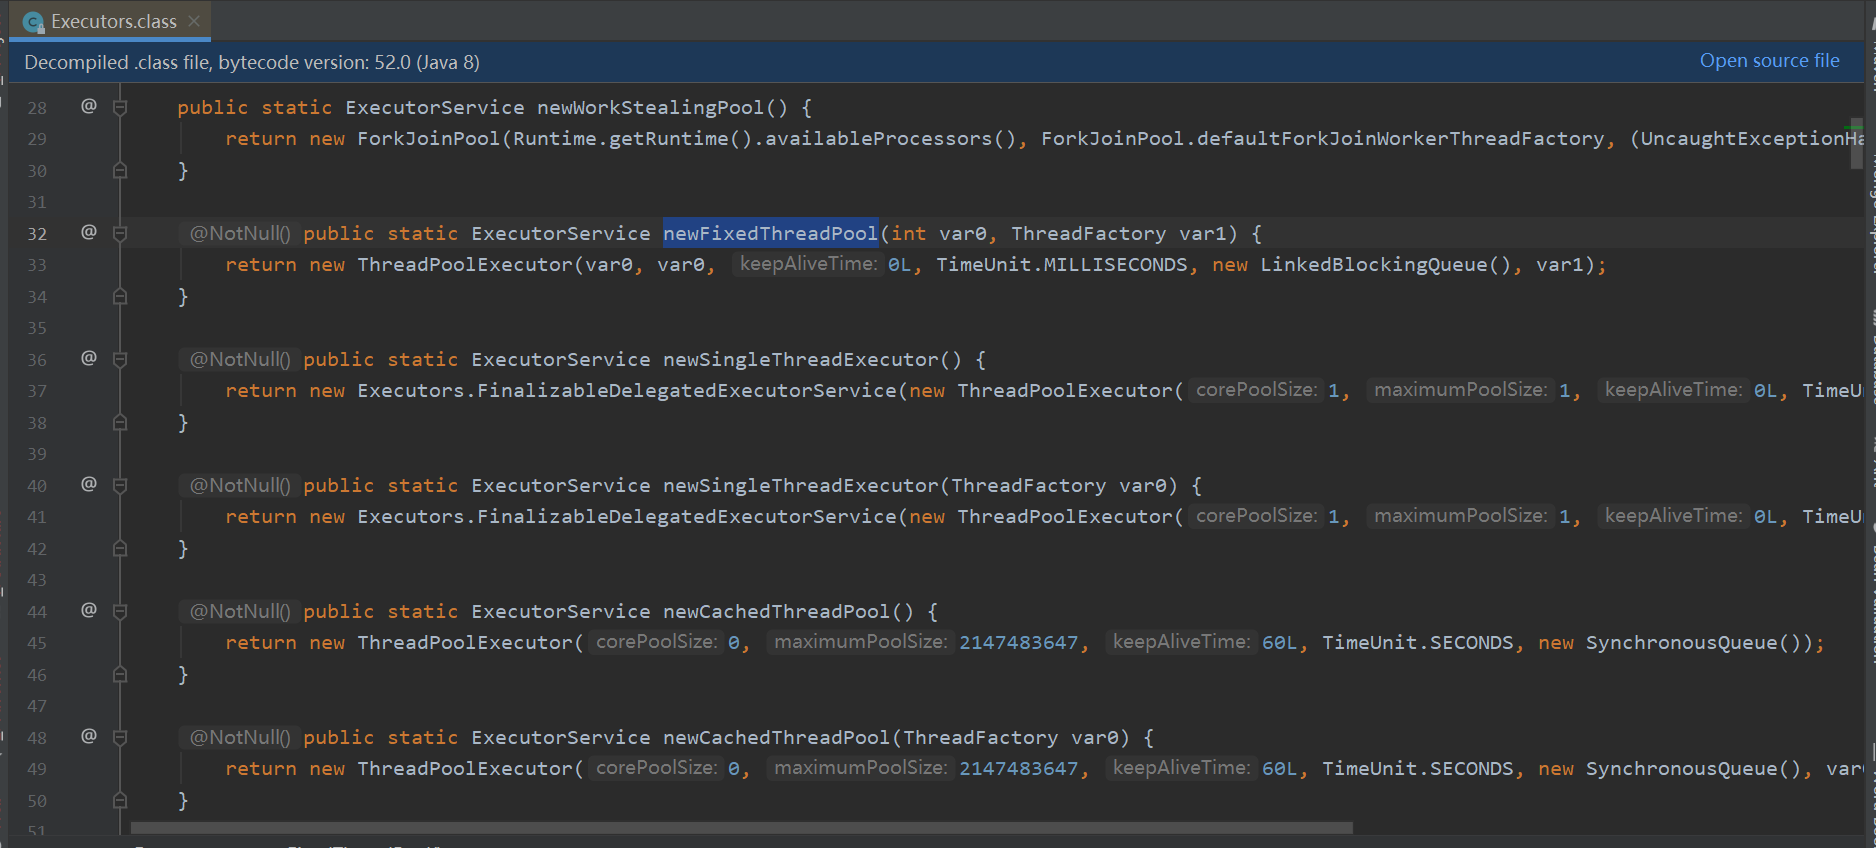
Task: Click newWorkStealingPool method name on line 28
Action: (650, 107)
